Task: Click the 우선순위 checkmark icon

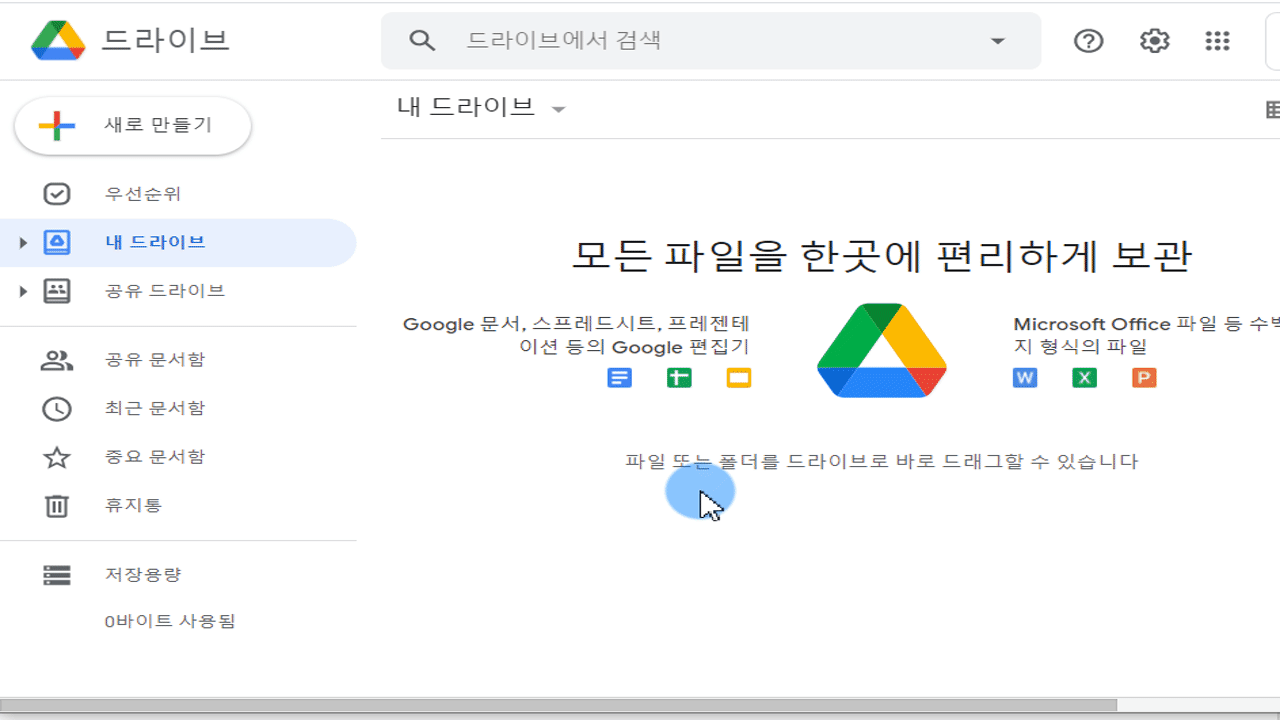Action: (57, 194)
